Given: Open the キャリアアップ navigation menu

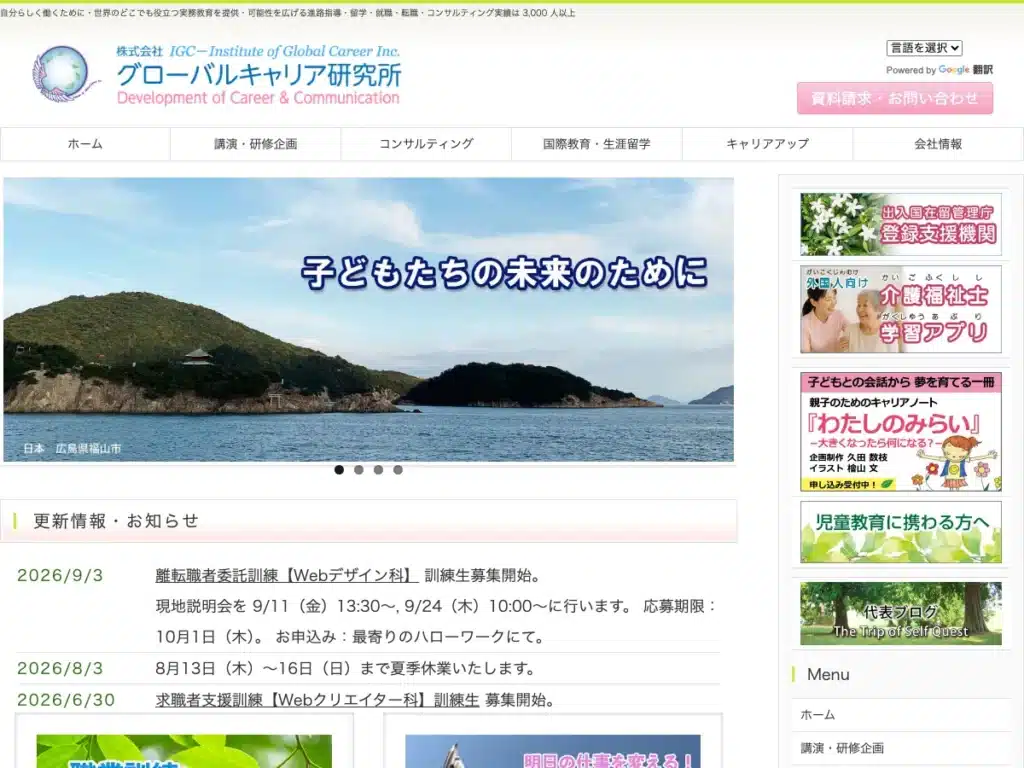Looking at the screenshot, I should click(767, 144).
